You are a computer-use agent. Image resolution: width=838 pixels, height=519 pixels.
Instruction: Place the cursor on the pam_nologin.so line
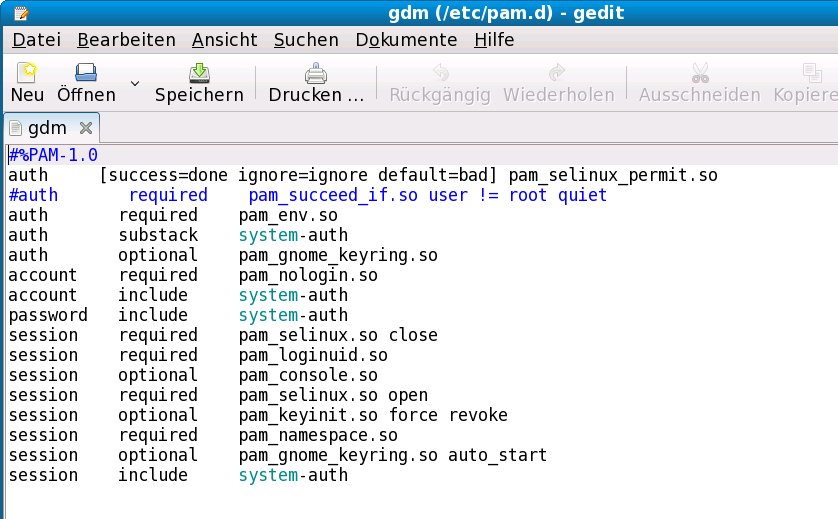pos(309,275)
